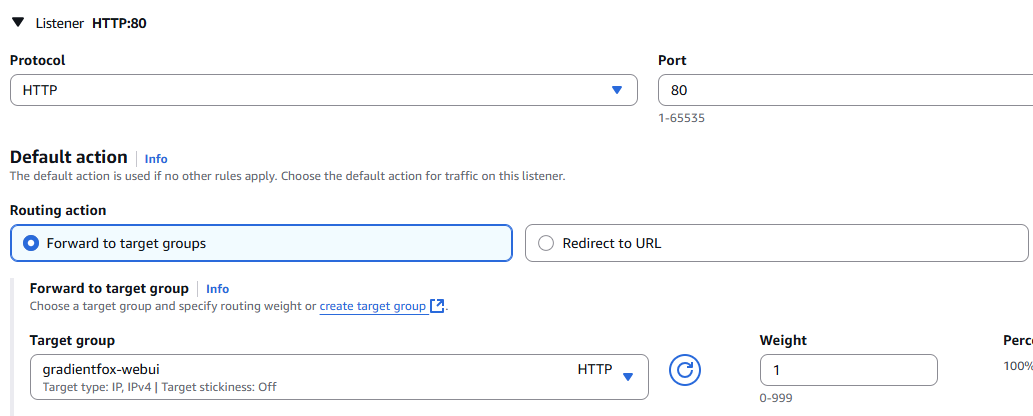Image resolution: width=1033 pixels, height=416 pixels.
Task: Click the 100% percent value
Action: 1017,366
